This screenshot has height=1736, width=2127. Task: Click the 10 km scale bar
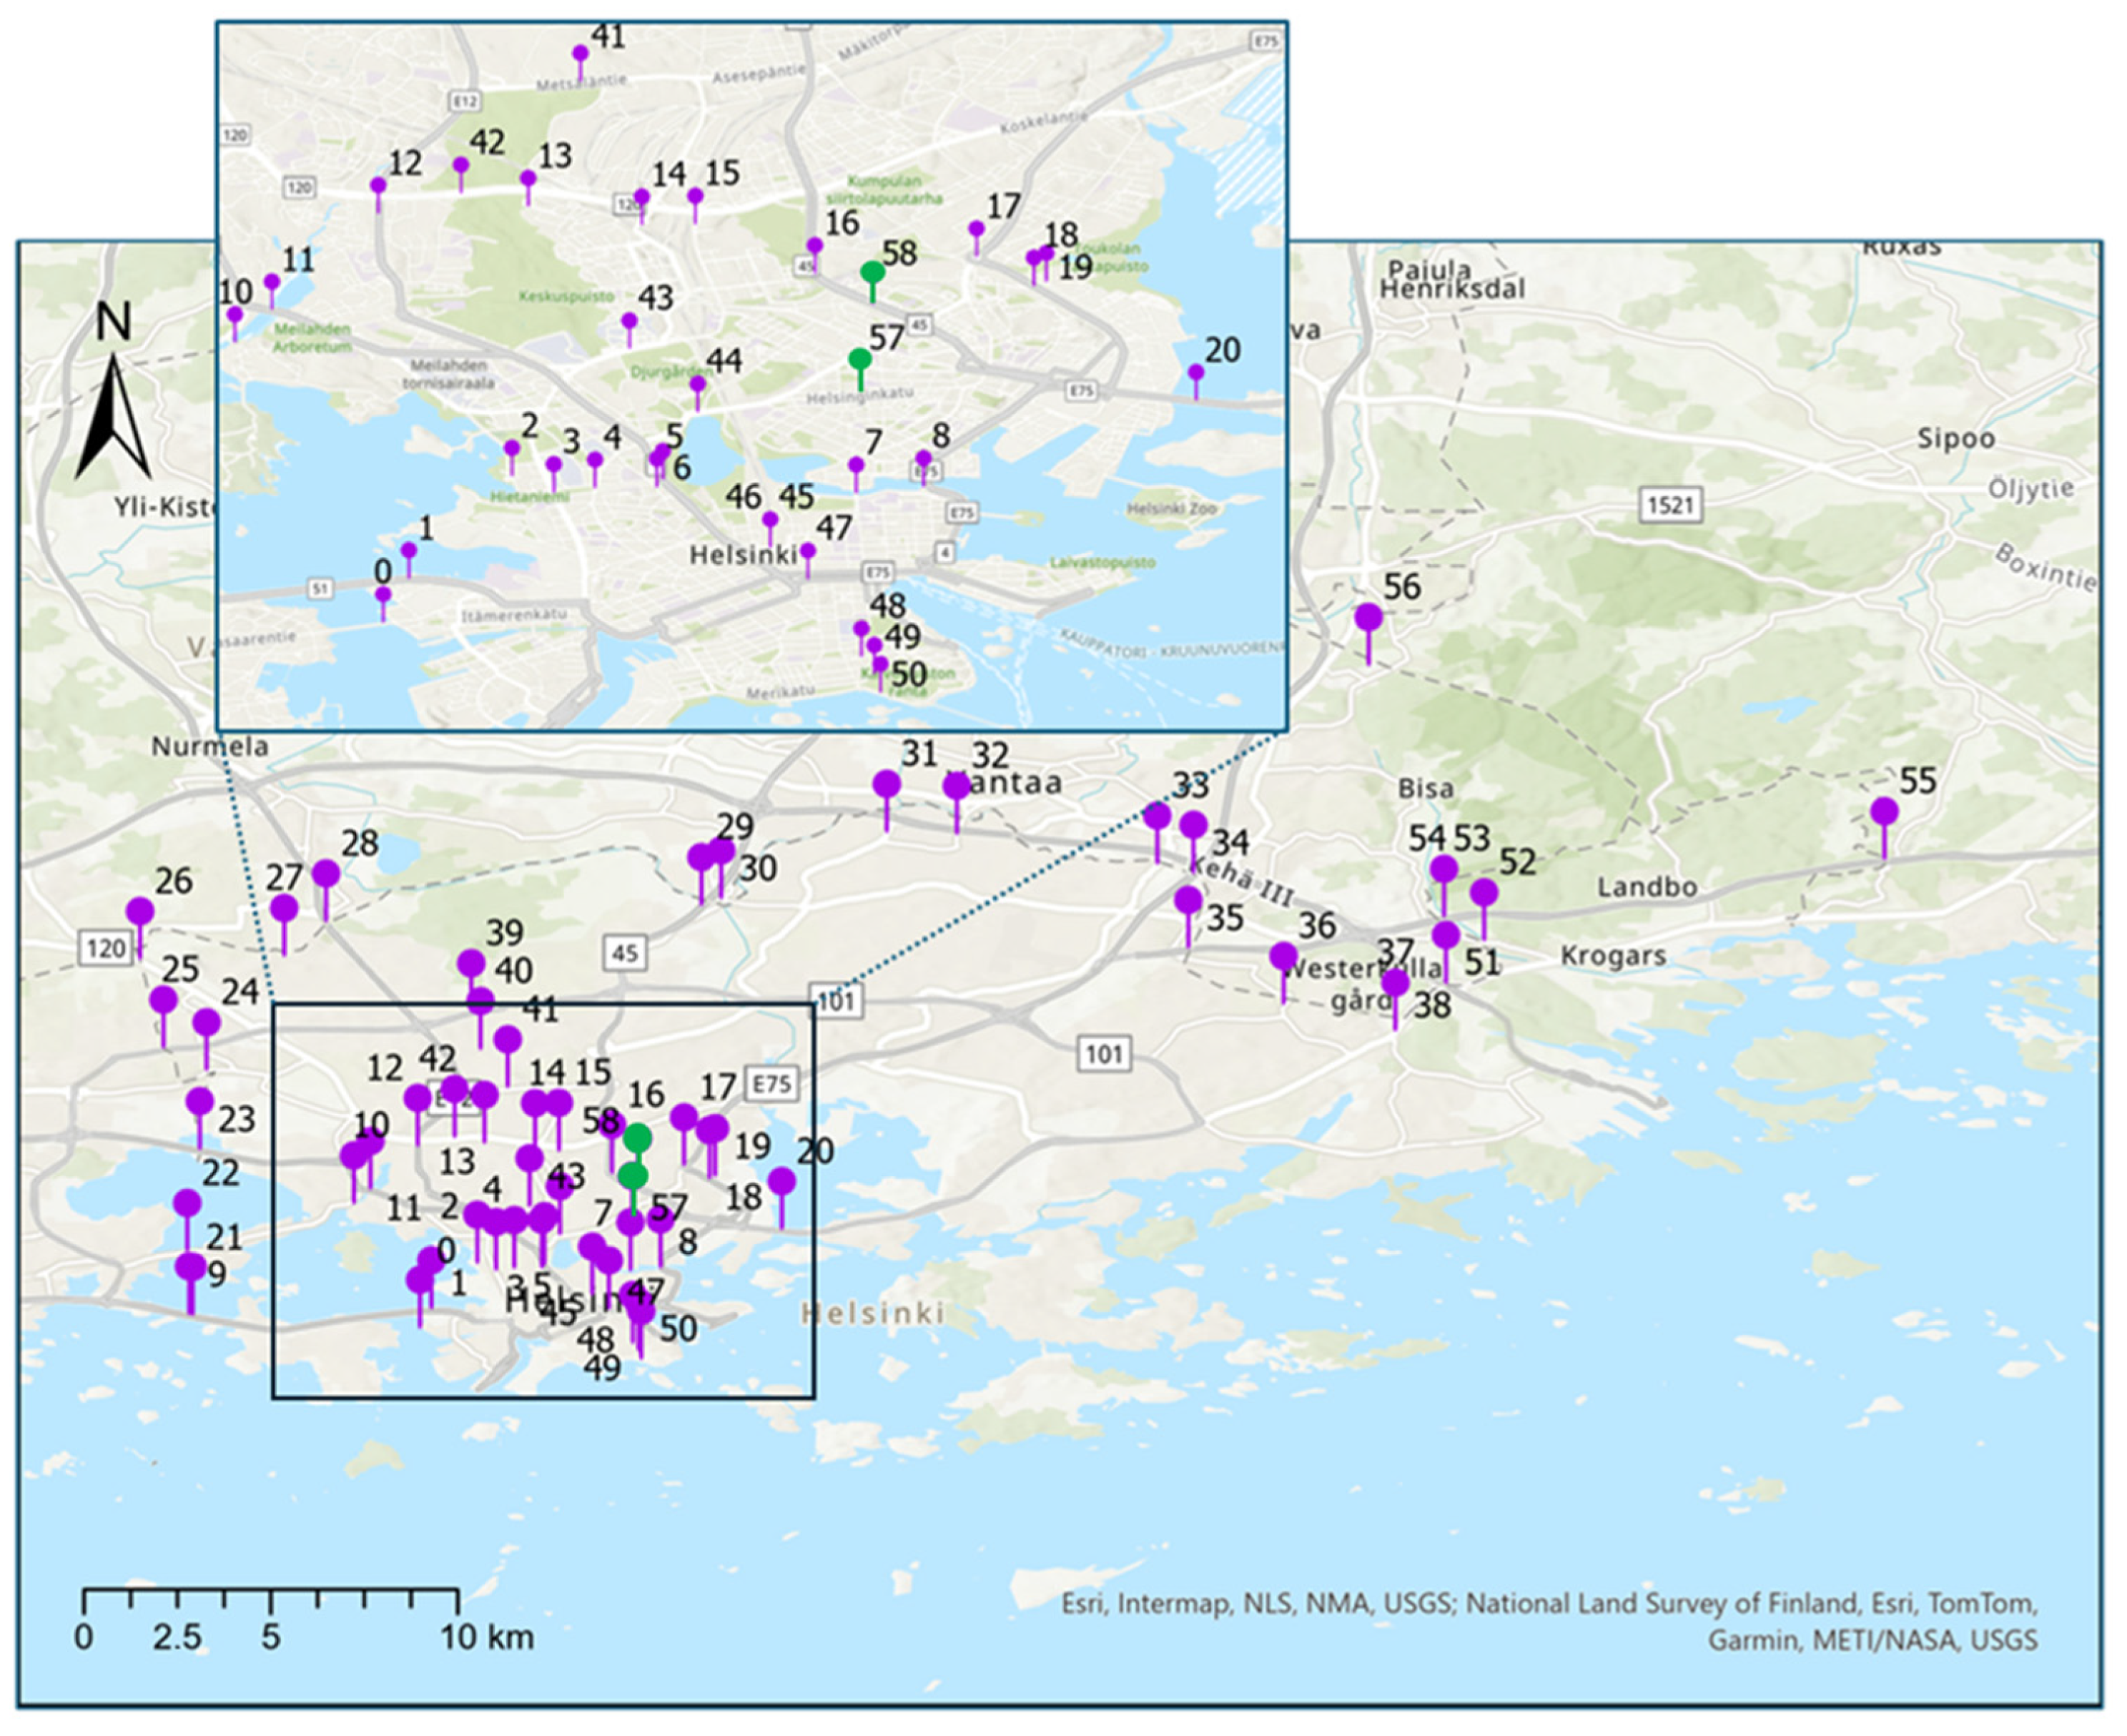pyautogui.click(x=271, y=1600)
